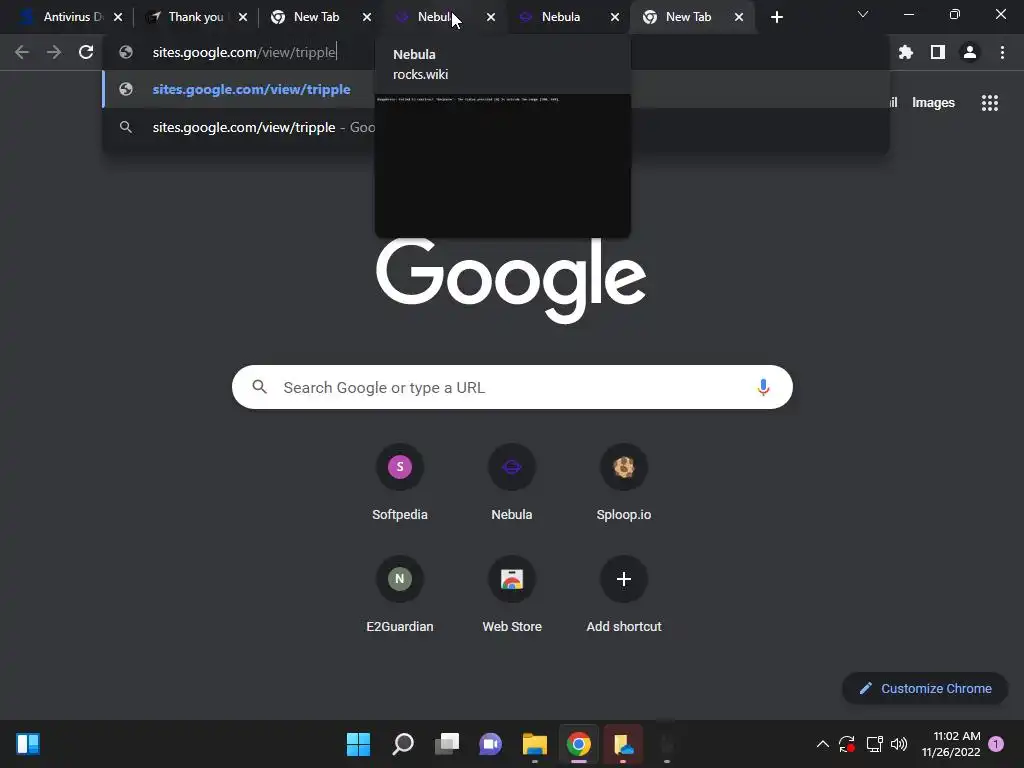Add a new shortcut tile

(x=624, y=595)
